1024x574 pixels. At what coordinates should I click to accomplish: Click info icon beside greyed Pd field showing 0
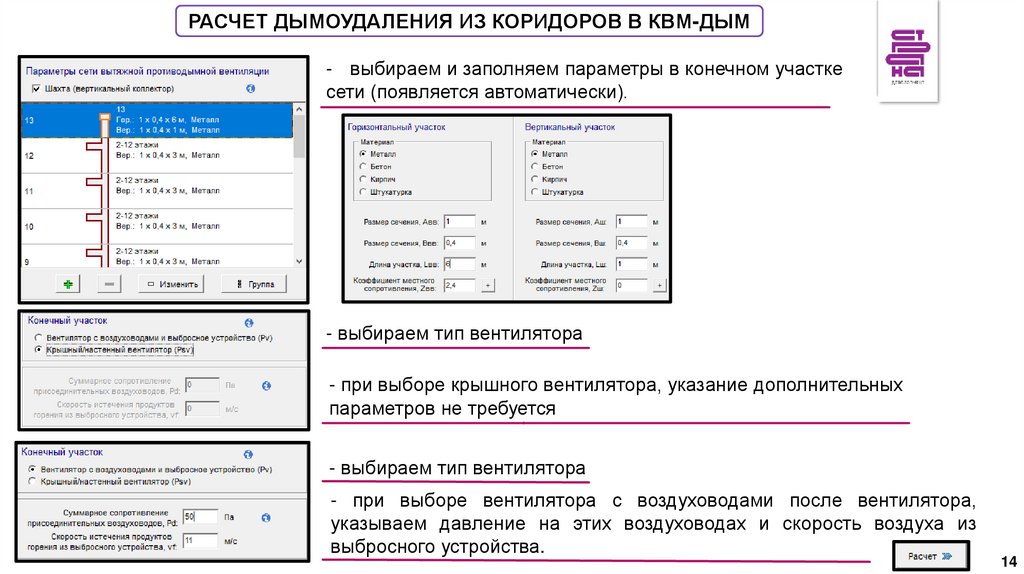pos(266,386)
